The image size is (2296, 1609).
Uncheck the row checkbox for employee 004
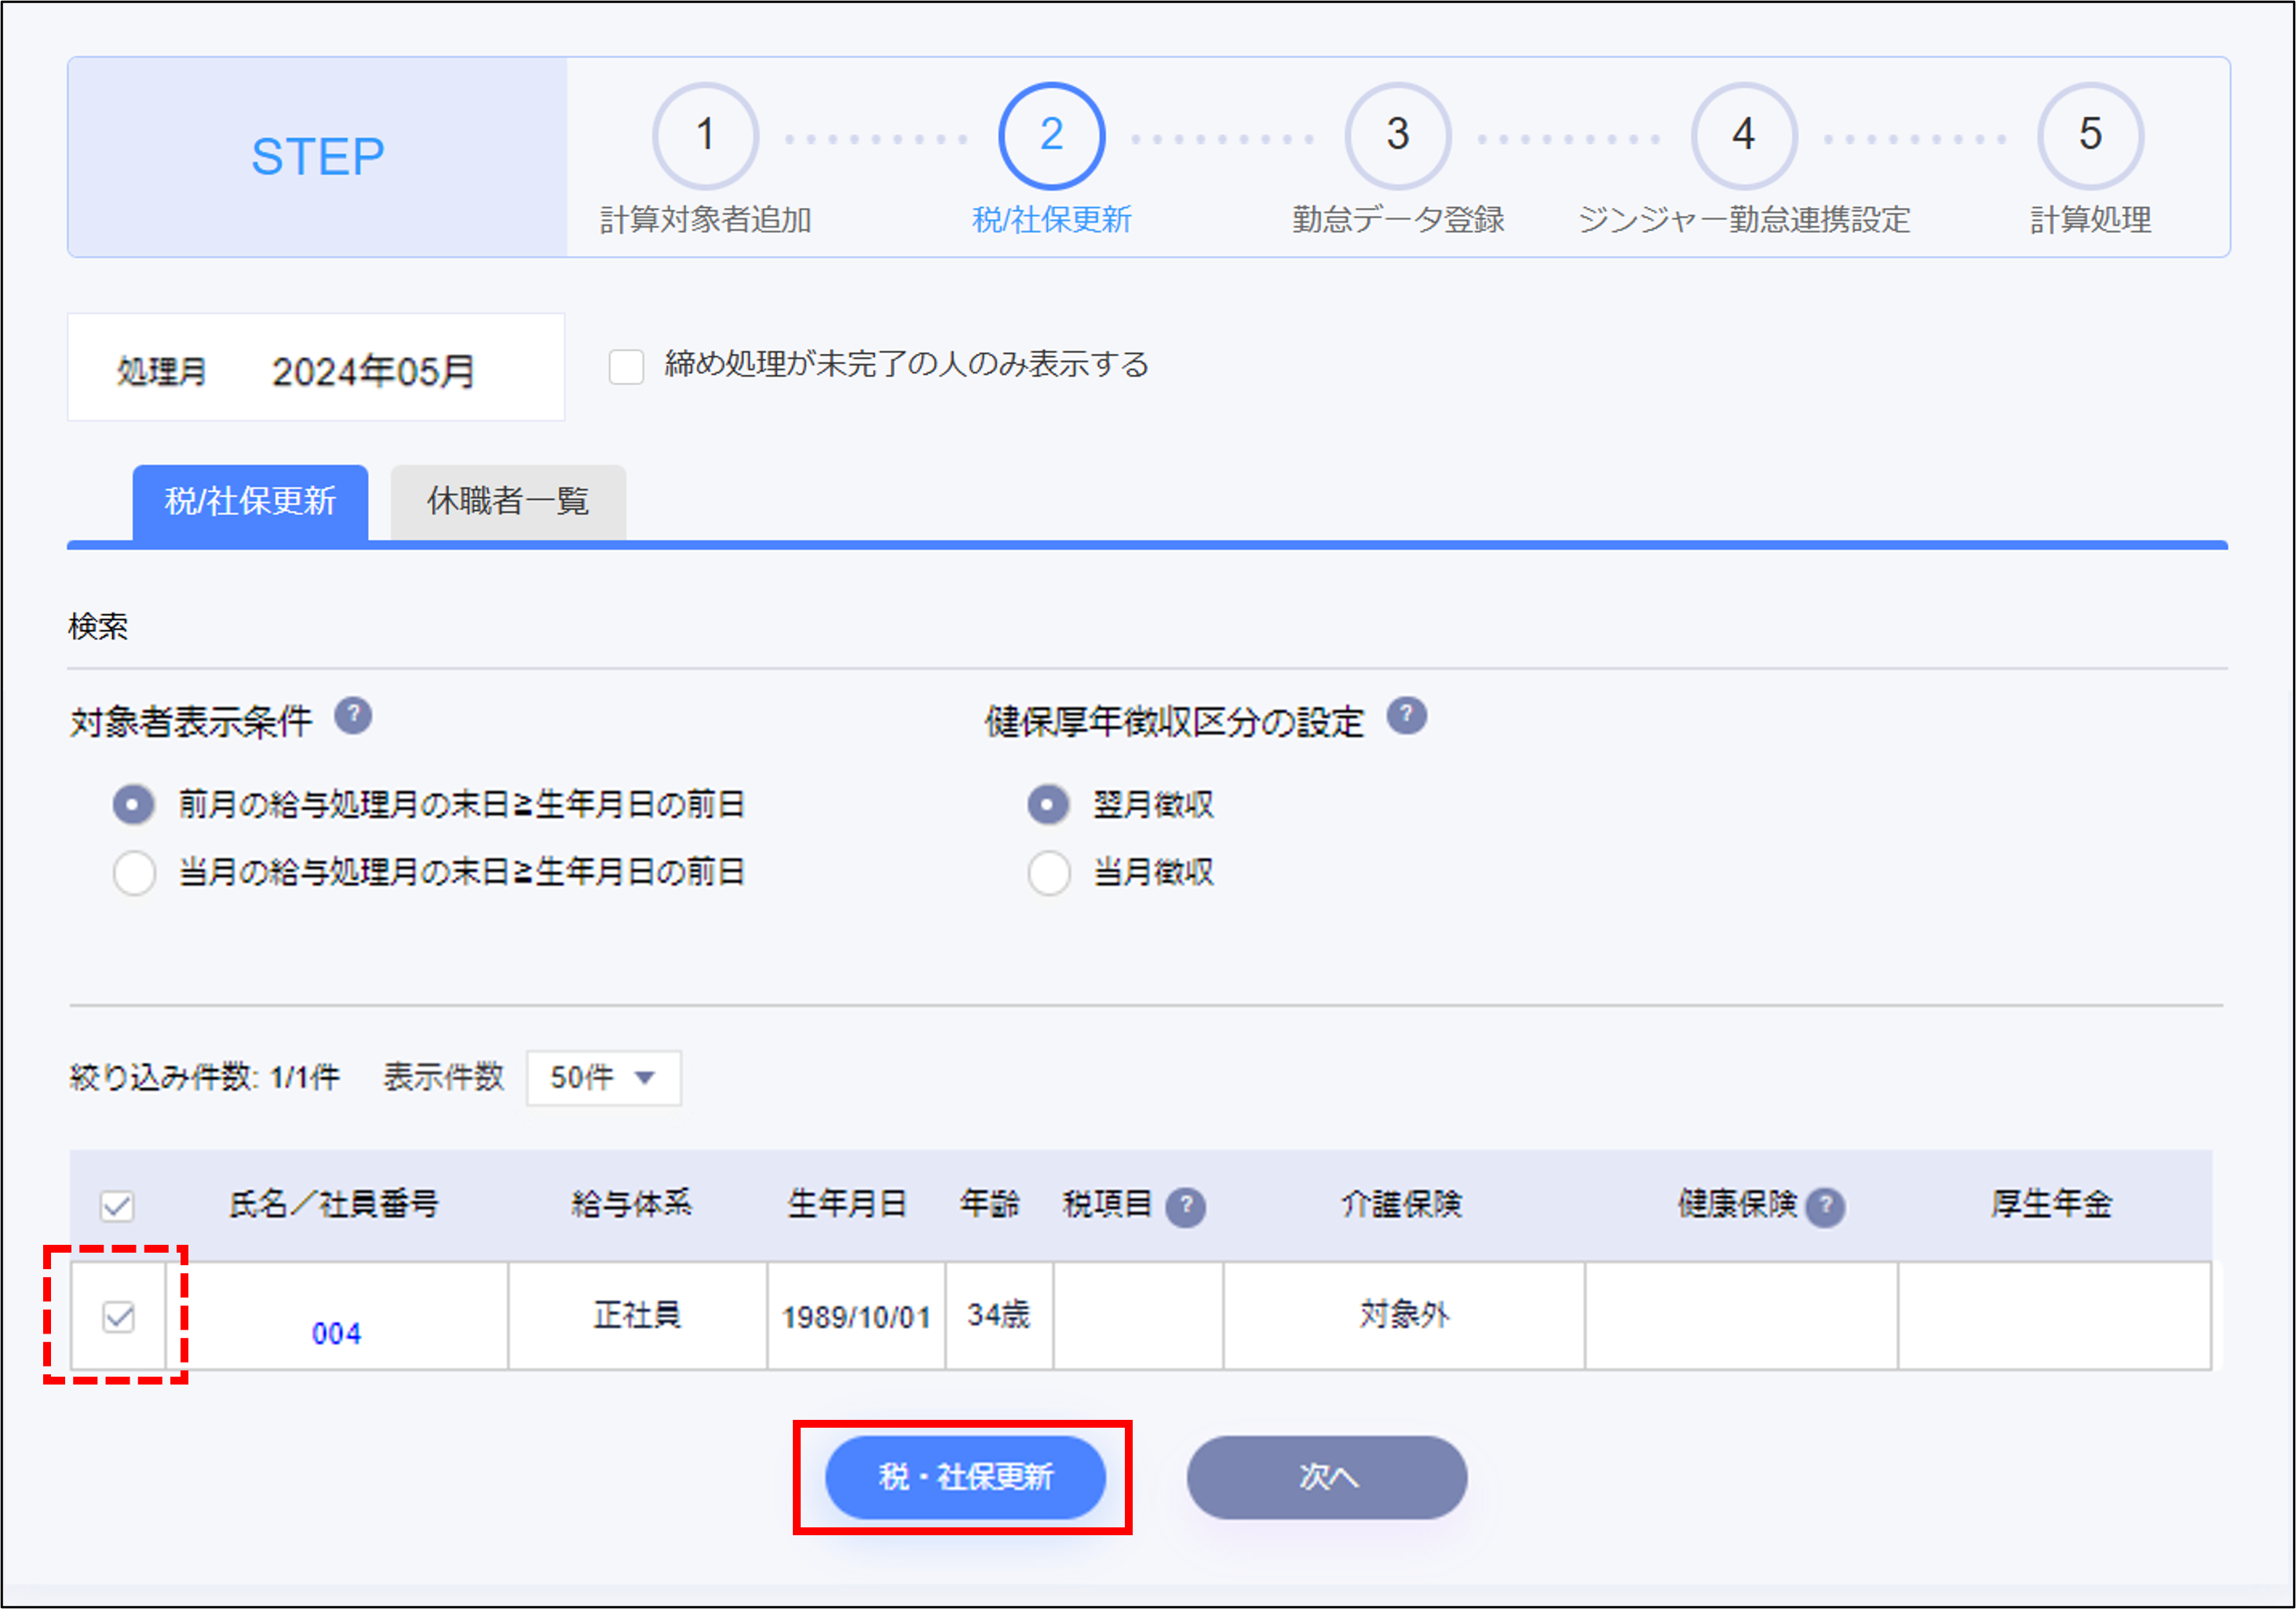tap(118, 1316)
